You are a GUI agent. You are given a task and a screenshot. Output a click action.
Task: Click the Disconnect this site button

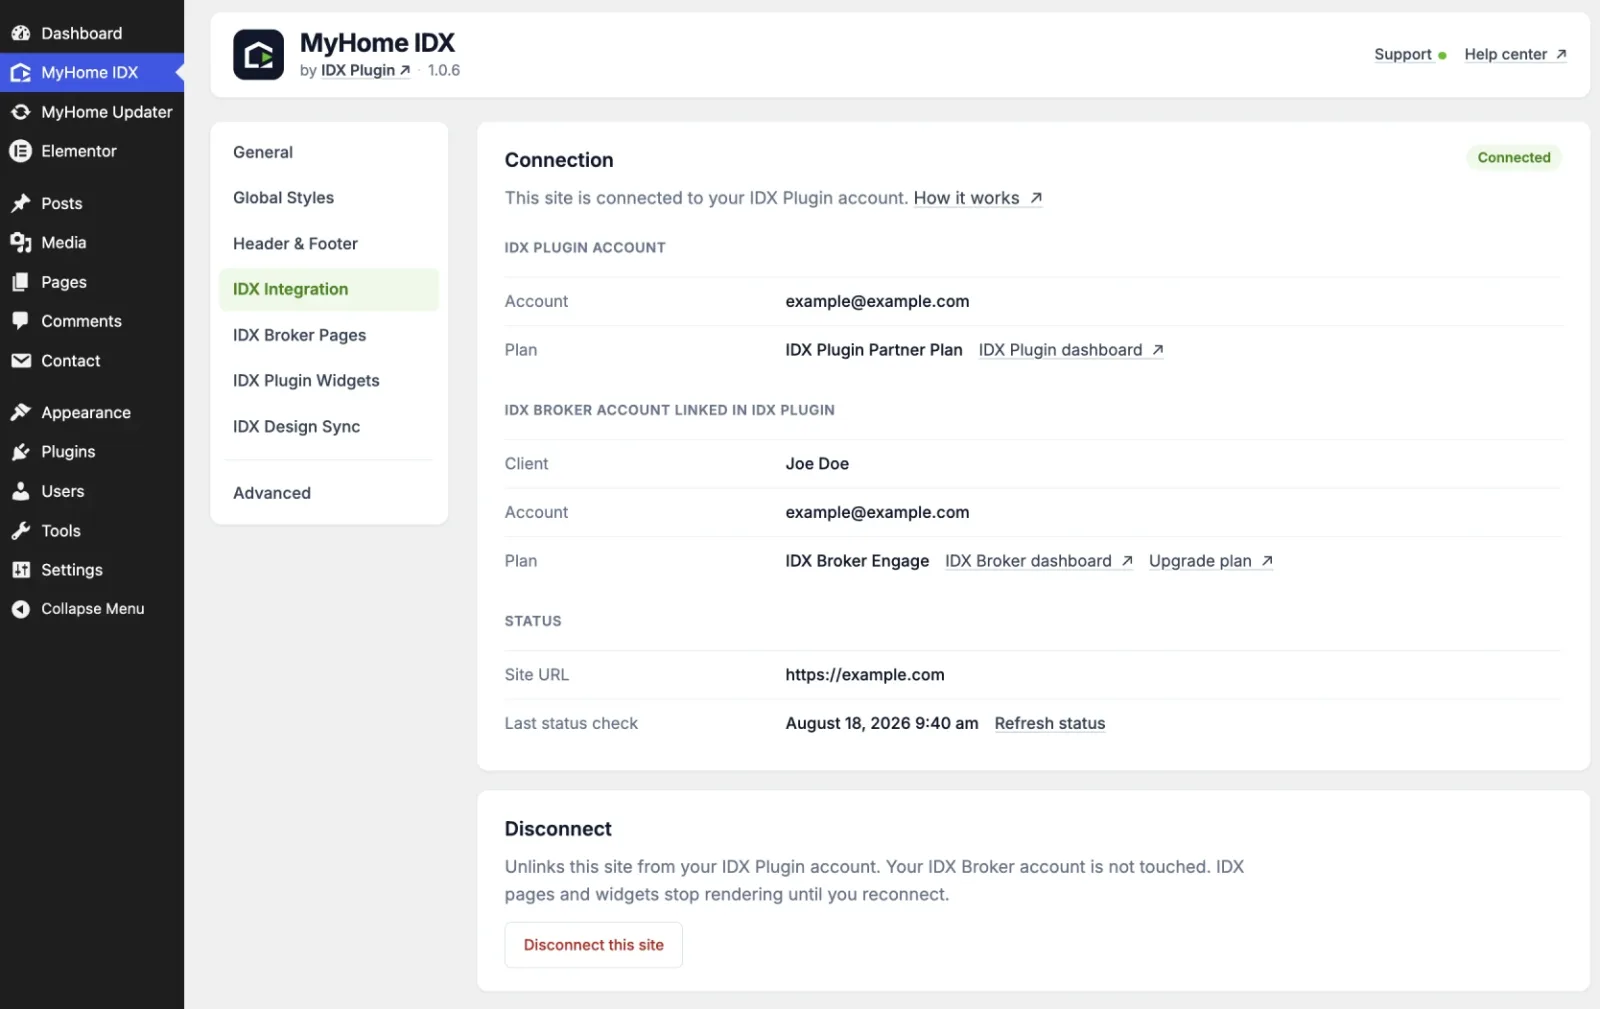[594, 945]
